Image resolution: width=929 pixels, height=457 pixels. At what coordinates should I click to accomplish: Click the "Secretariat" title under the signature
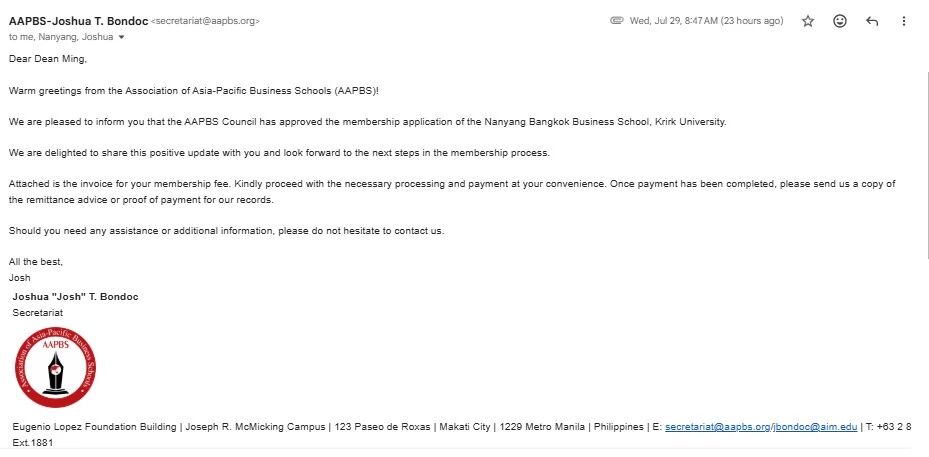pos(37,313)
